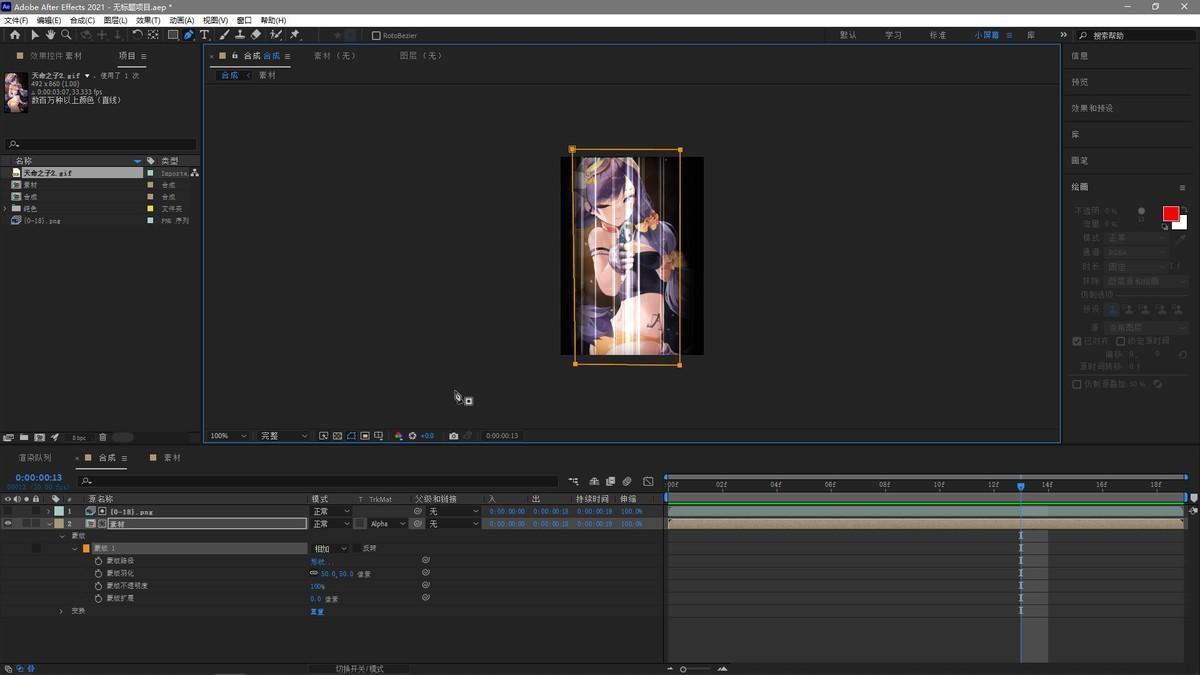The height and width of the screenshot is (675, 1200).
Task: Choose the Hand tool
Action: (x=50, y=35)
